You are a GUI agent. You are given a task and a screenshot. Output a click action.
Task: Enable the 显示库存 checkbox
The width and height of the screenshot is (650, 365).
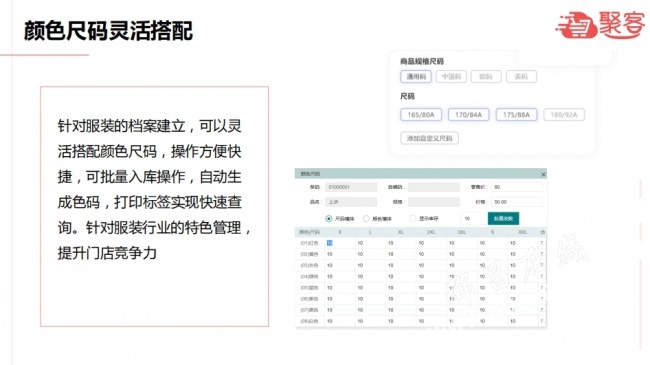click(412, 218)
